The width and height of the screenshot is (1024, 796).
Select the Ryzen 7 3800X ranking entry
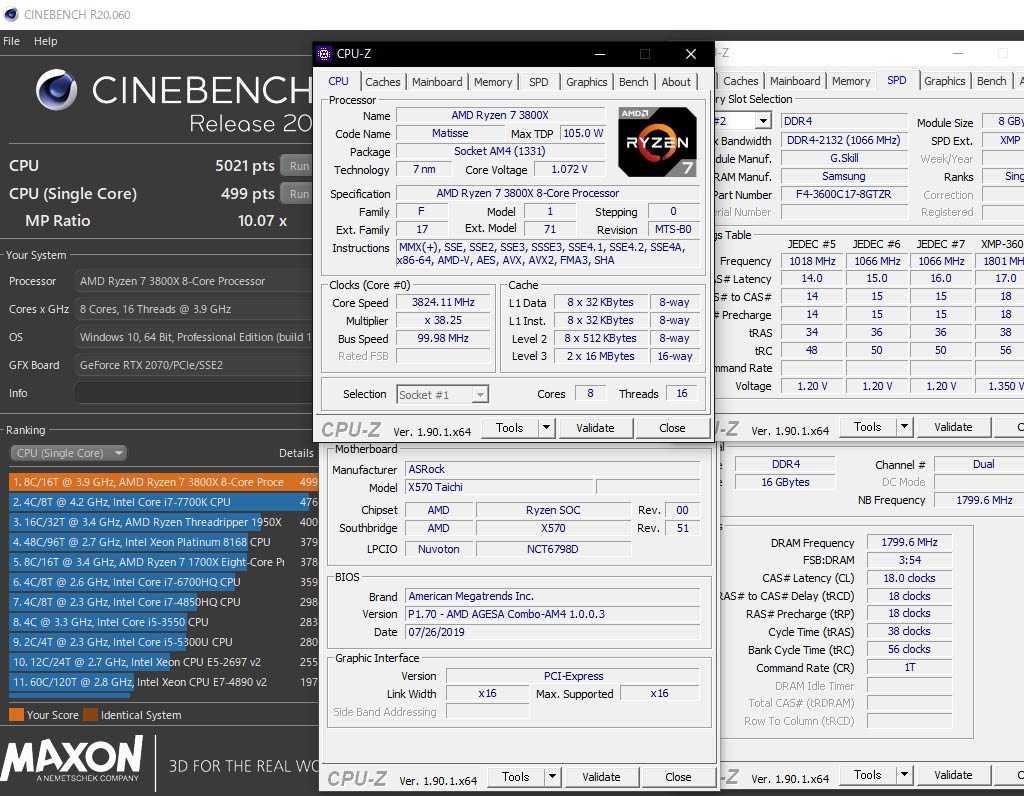click(150, 482)
